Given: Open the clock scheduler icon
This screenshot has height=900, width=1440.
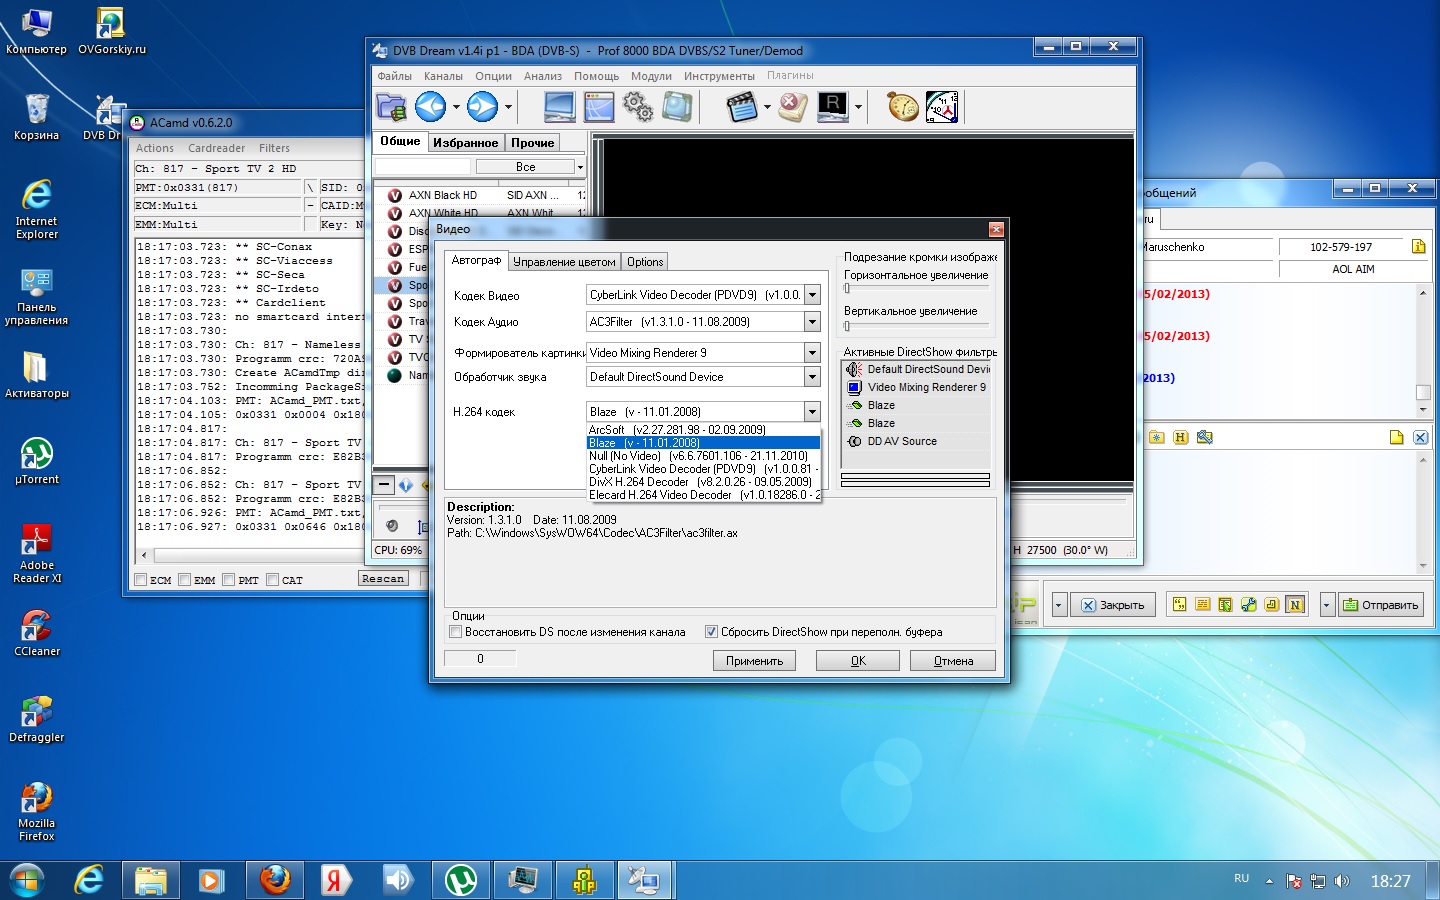Looking at the screenshot, I should (942, 106).
